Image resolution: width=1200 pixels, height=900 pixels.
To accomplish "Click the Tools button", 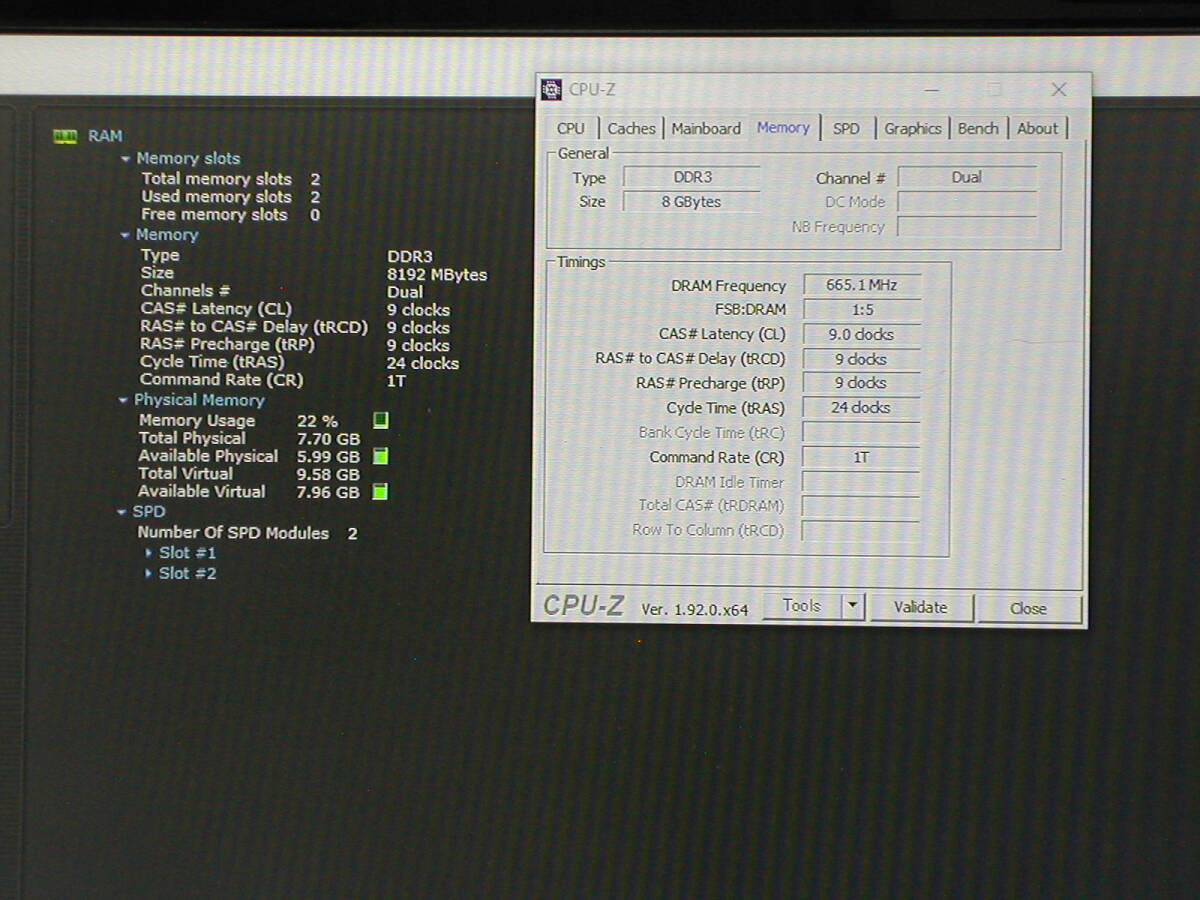I will tap(802, 606).
